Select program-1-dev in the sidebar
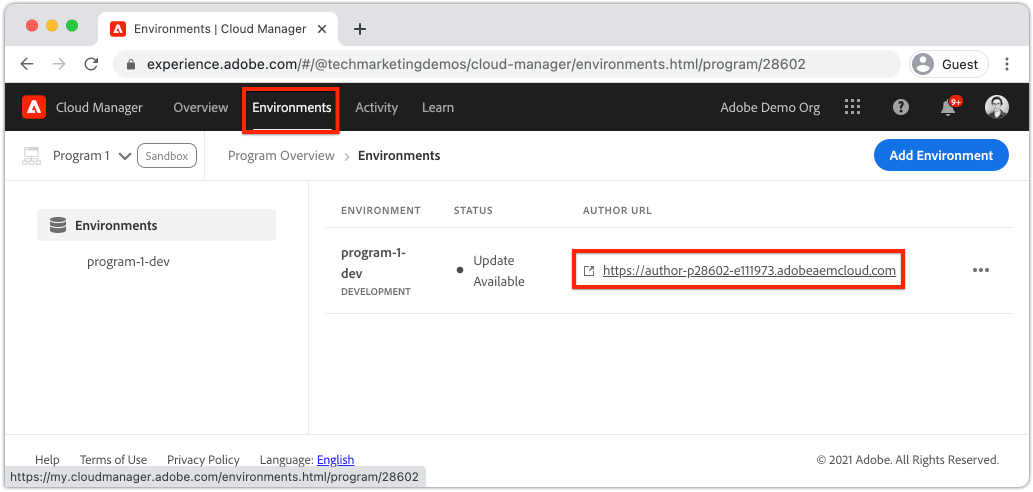Screen dimensions: 1033x492 pyautogui.click(x=128, y=262)
